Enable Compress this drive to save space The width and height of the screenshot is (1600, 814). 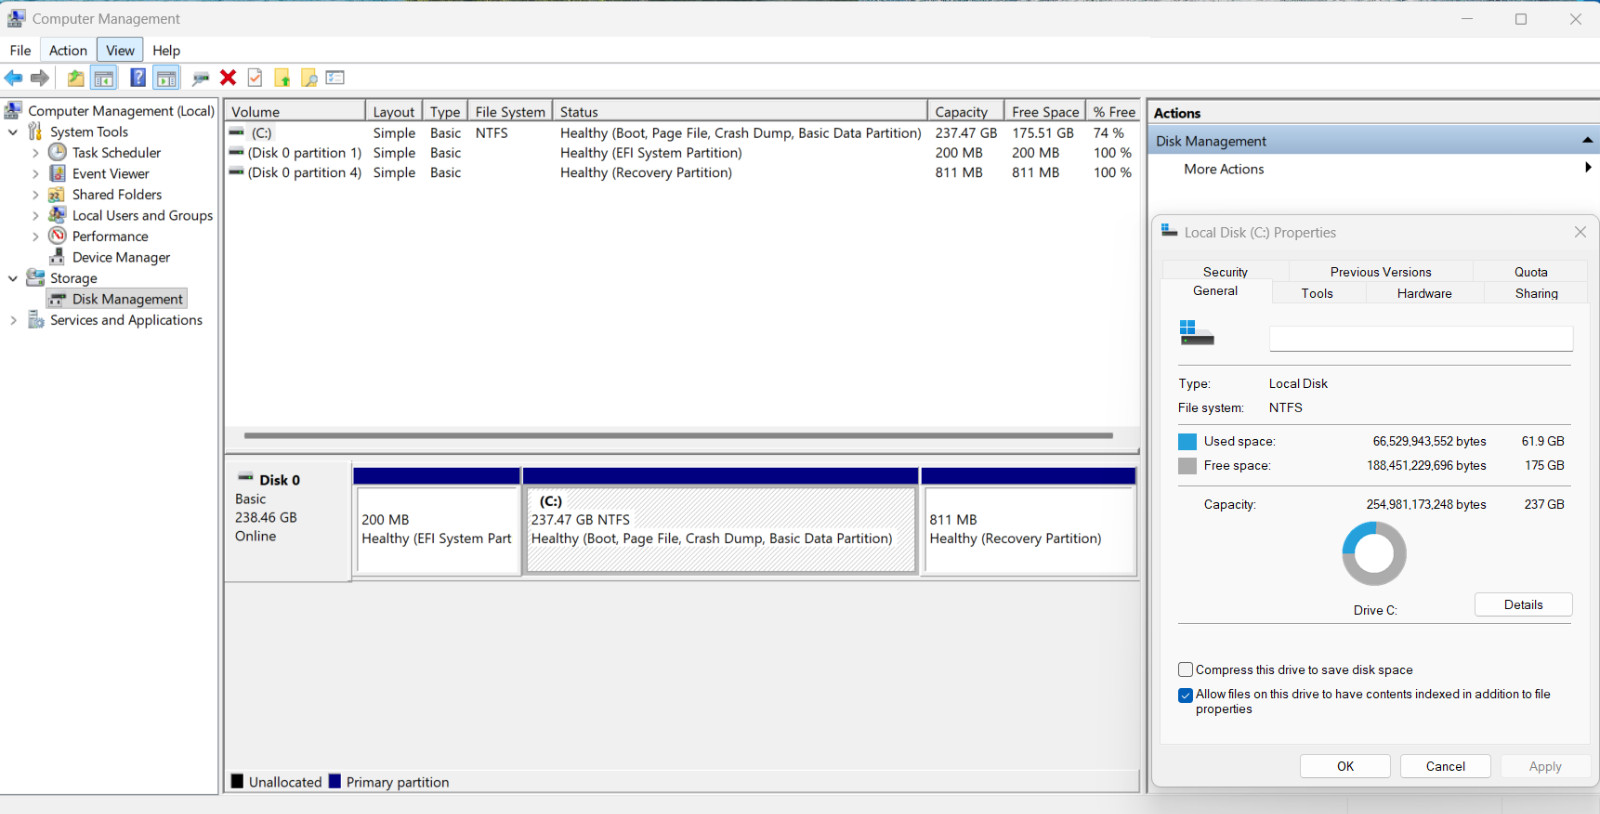[x=1185, y=670]
